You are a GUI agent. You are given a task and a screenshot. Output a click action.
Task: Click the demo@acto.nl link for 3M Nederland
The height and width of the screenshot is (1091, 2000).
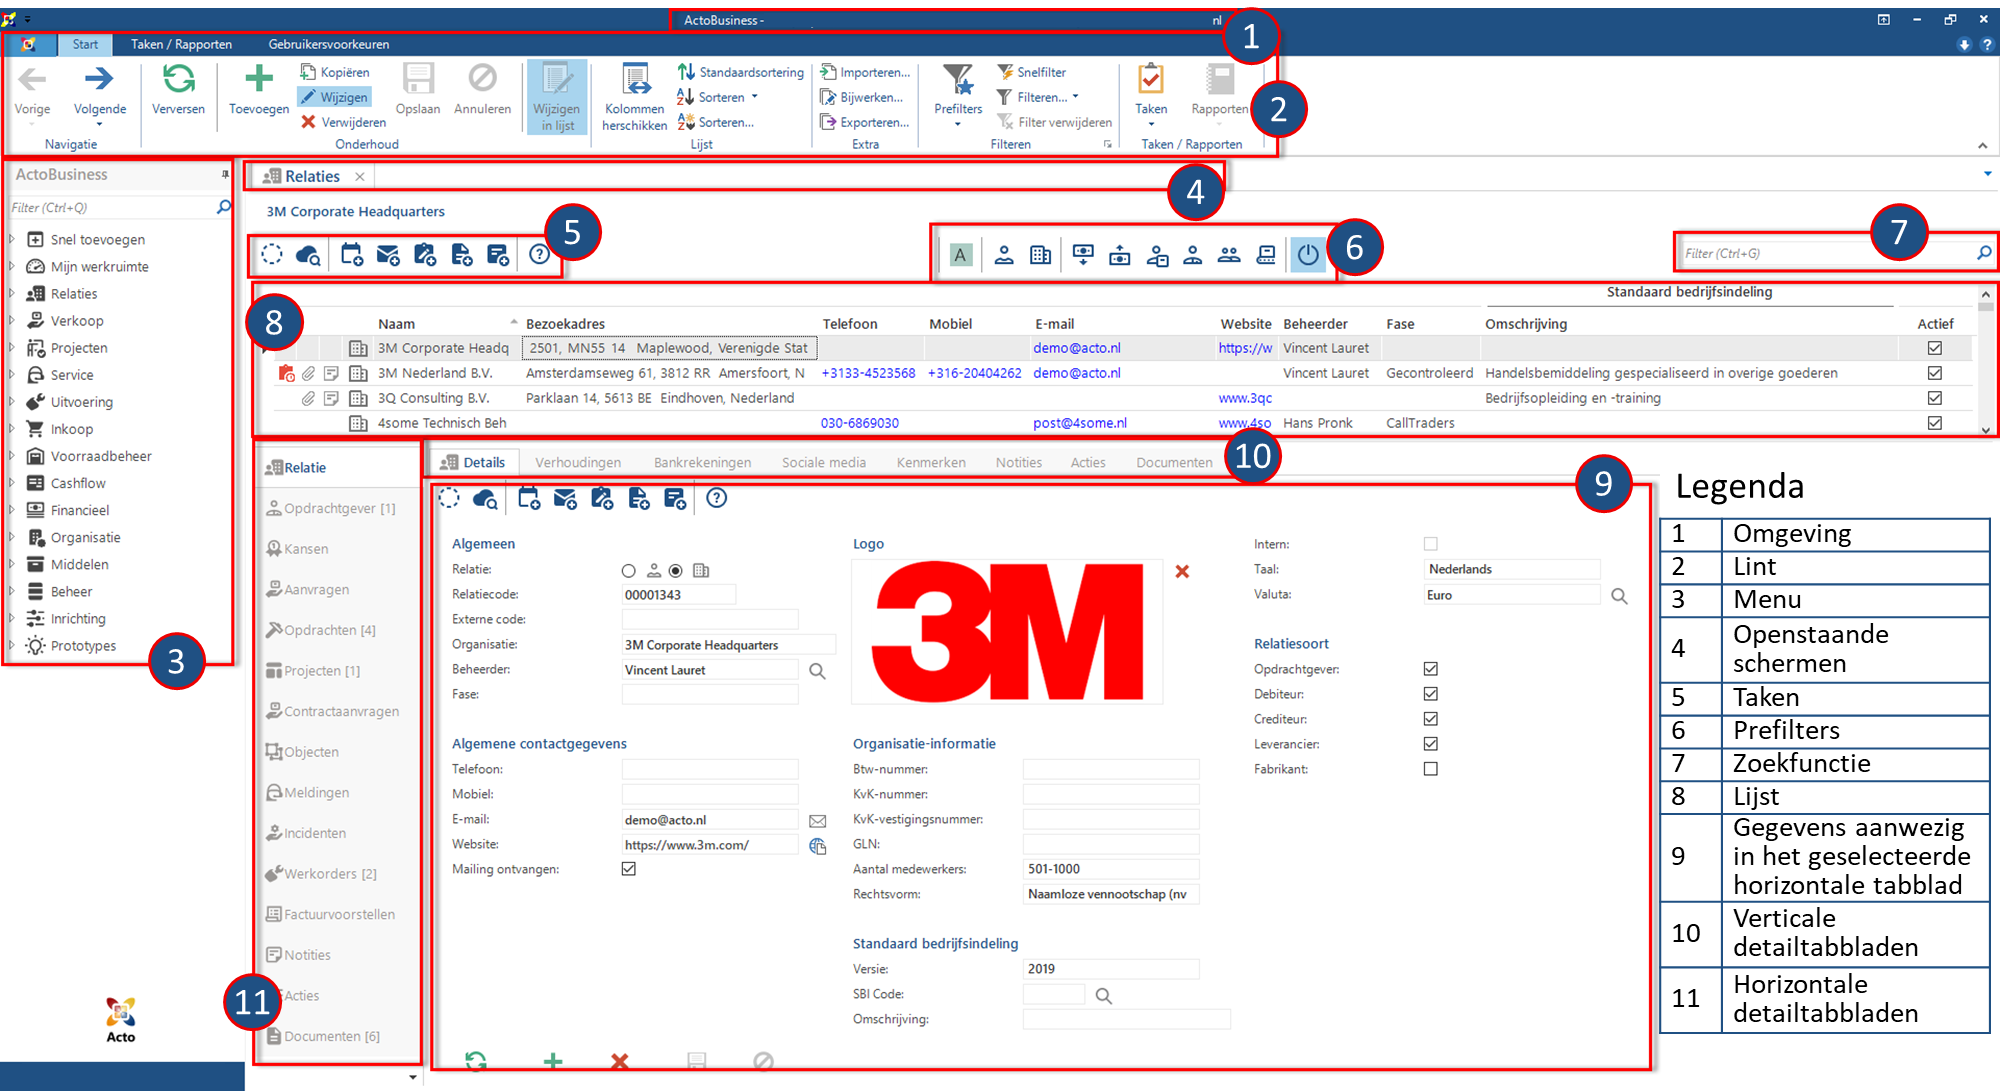click(x=1076, y=373)
